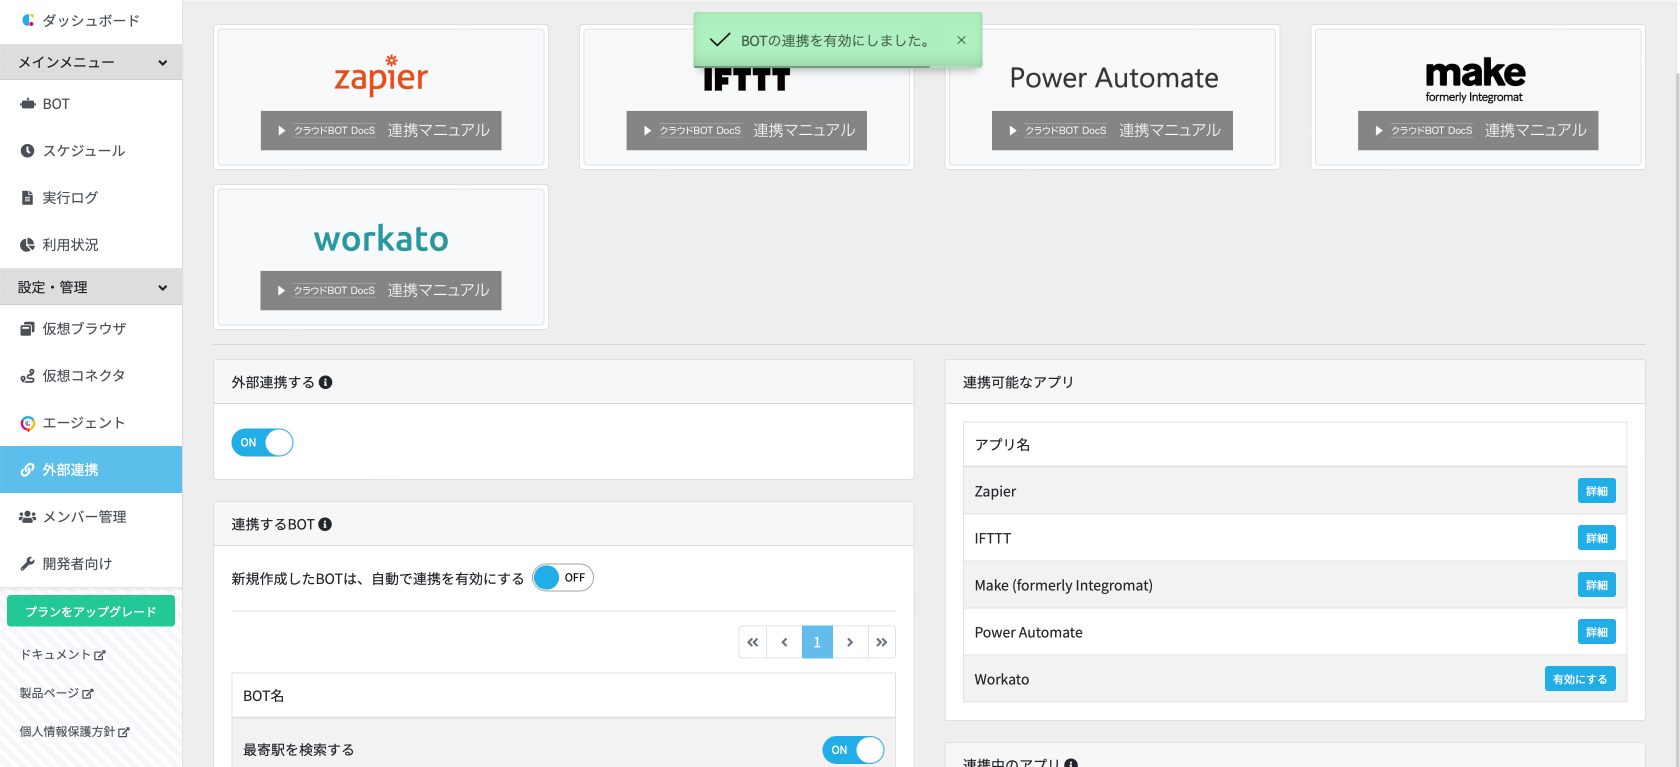Click info icon next to 外部連携する
This screenshot has width=1680, height=767.
(326, 382)
